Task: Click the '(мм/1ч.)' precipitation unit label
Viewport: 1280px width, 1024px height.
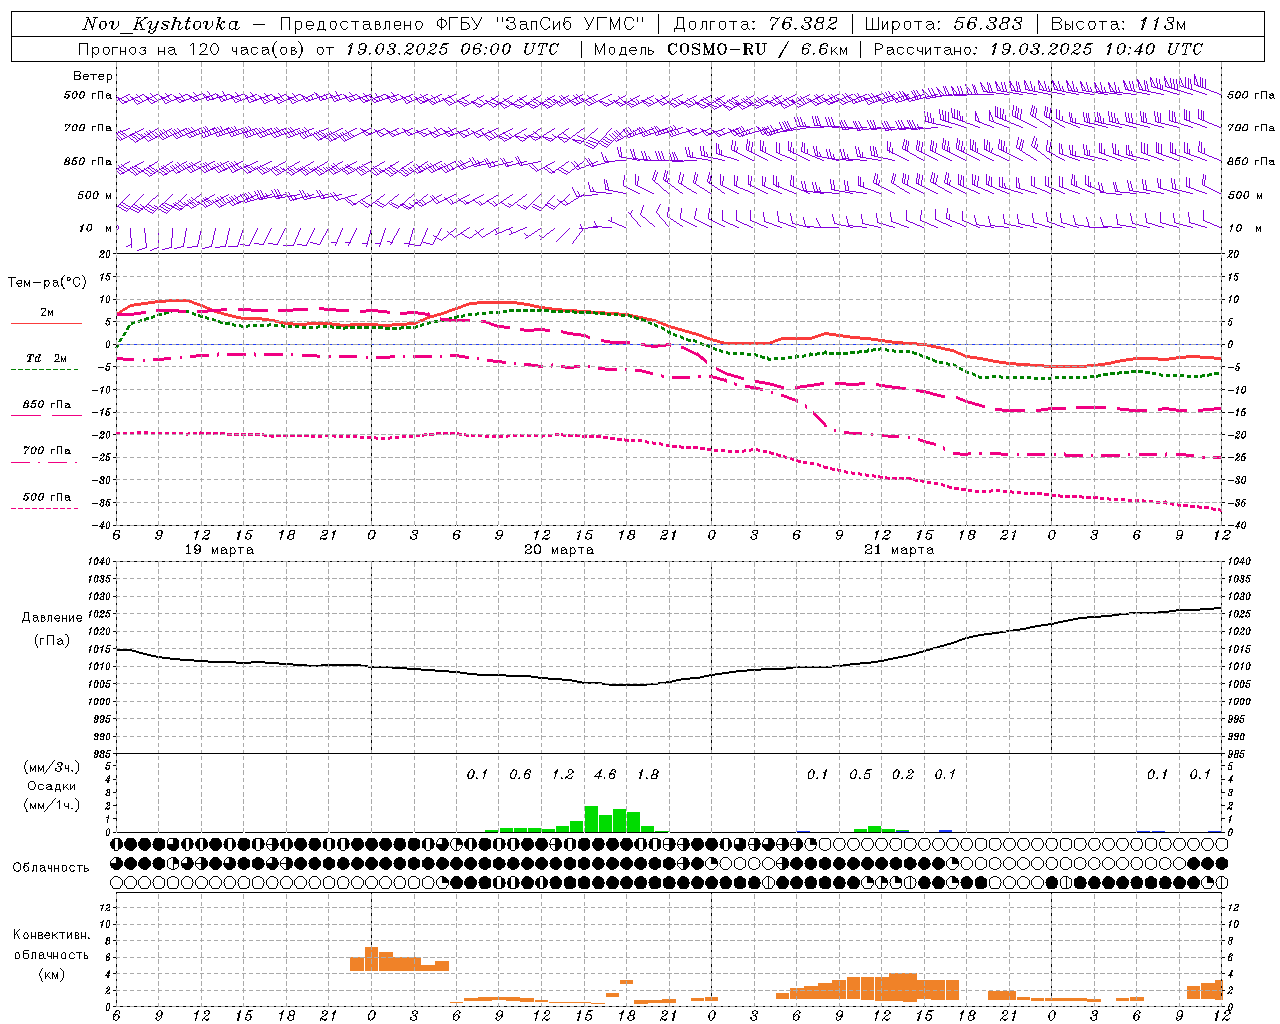Action: (x=52, y=805)
